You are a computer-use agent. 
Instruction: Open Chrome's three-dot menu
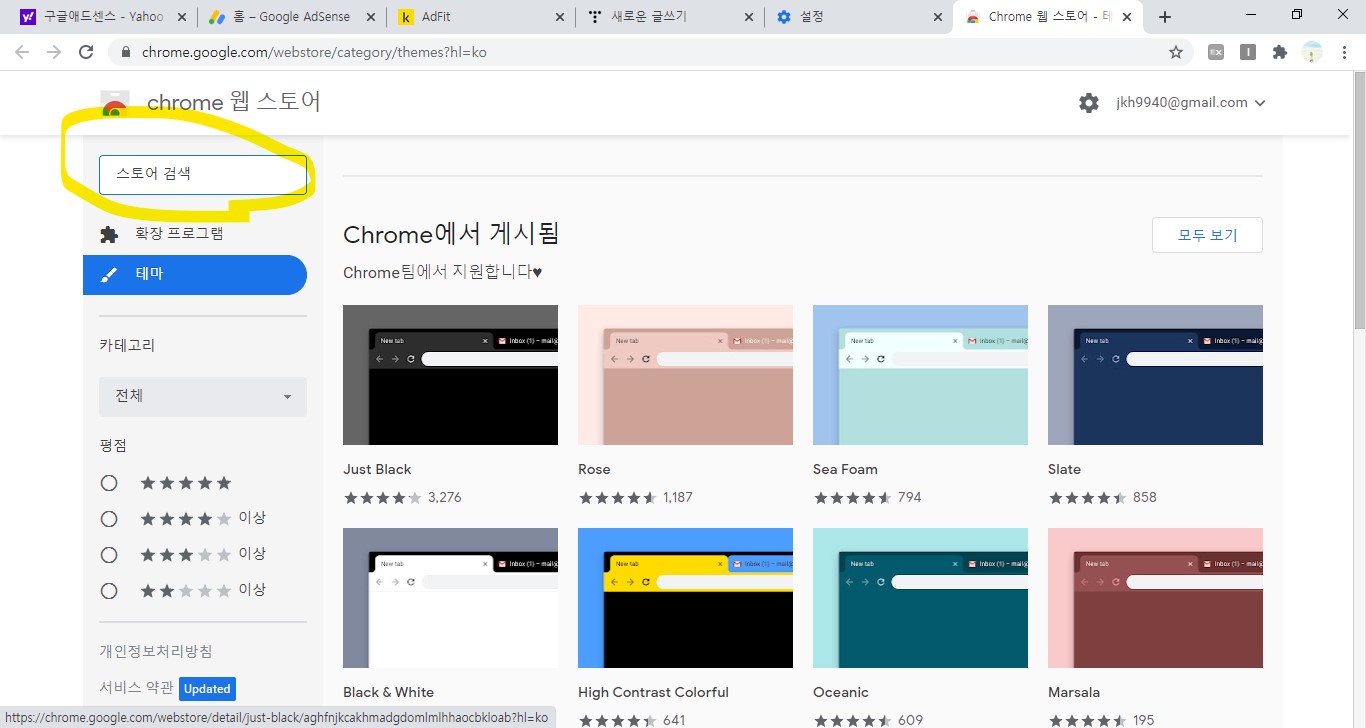point(1345,52)
